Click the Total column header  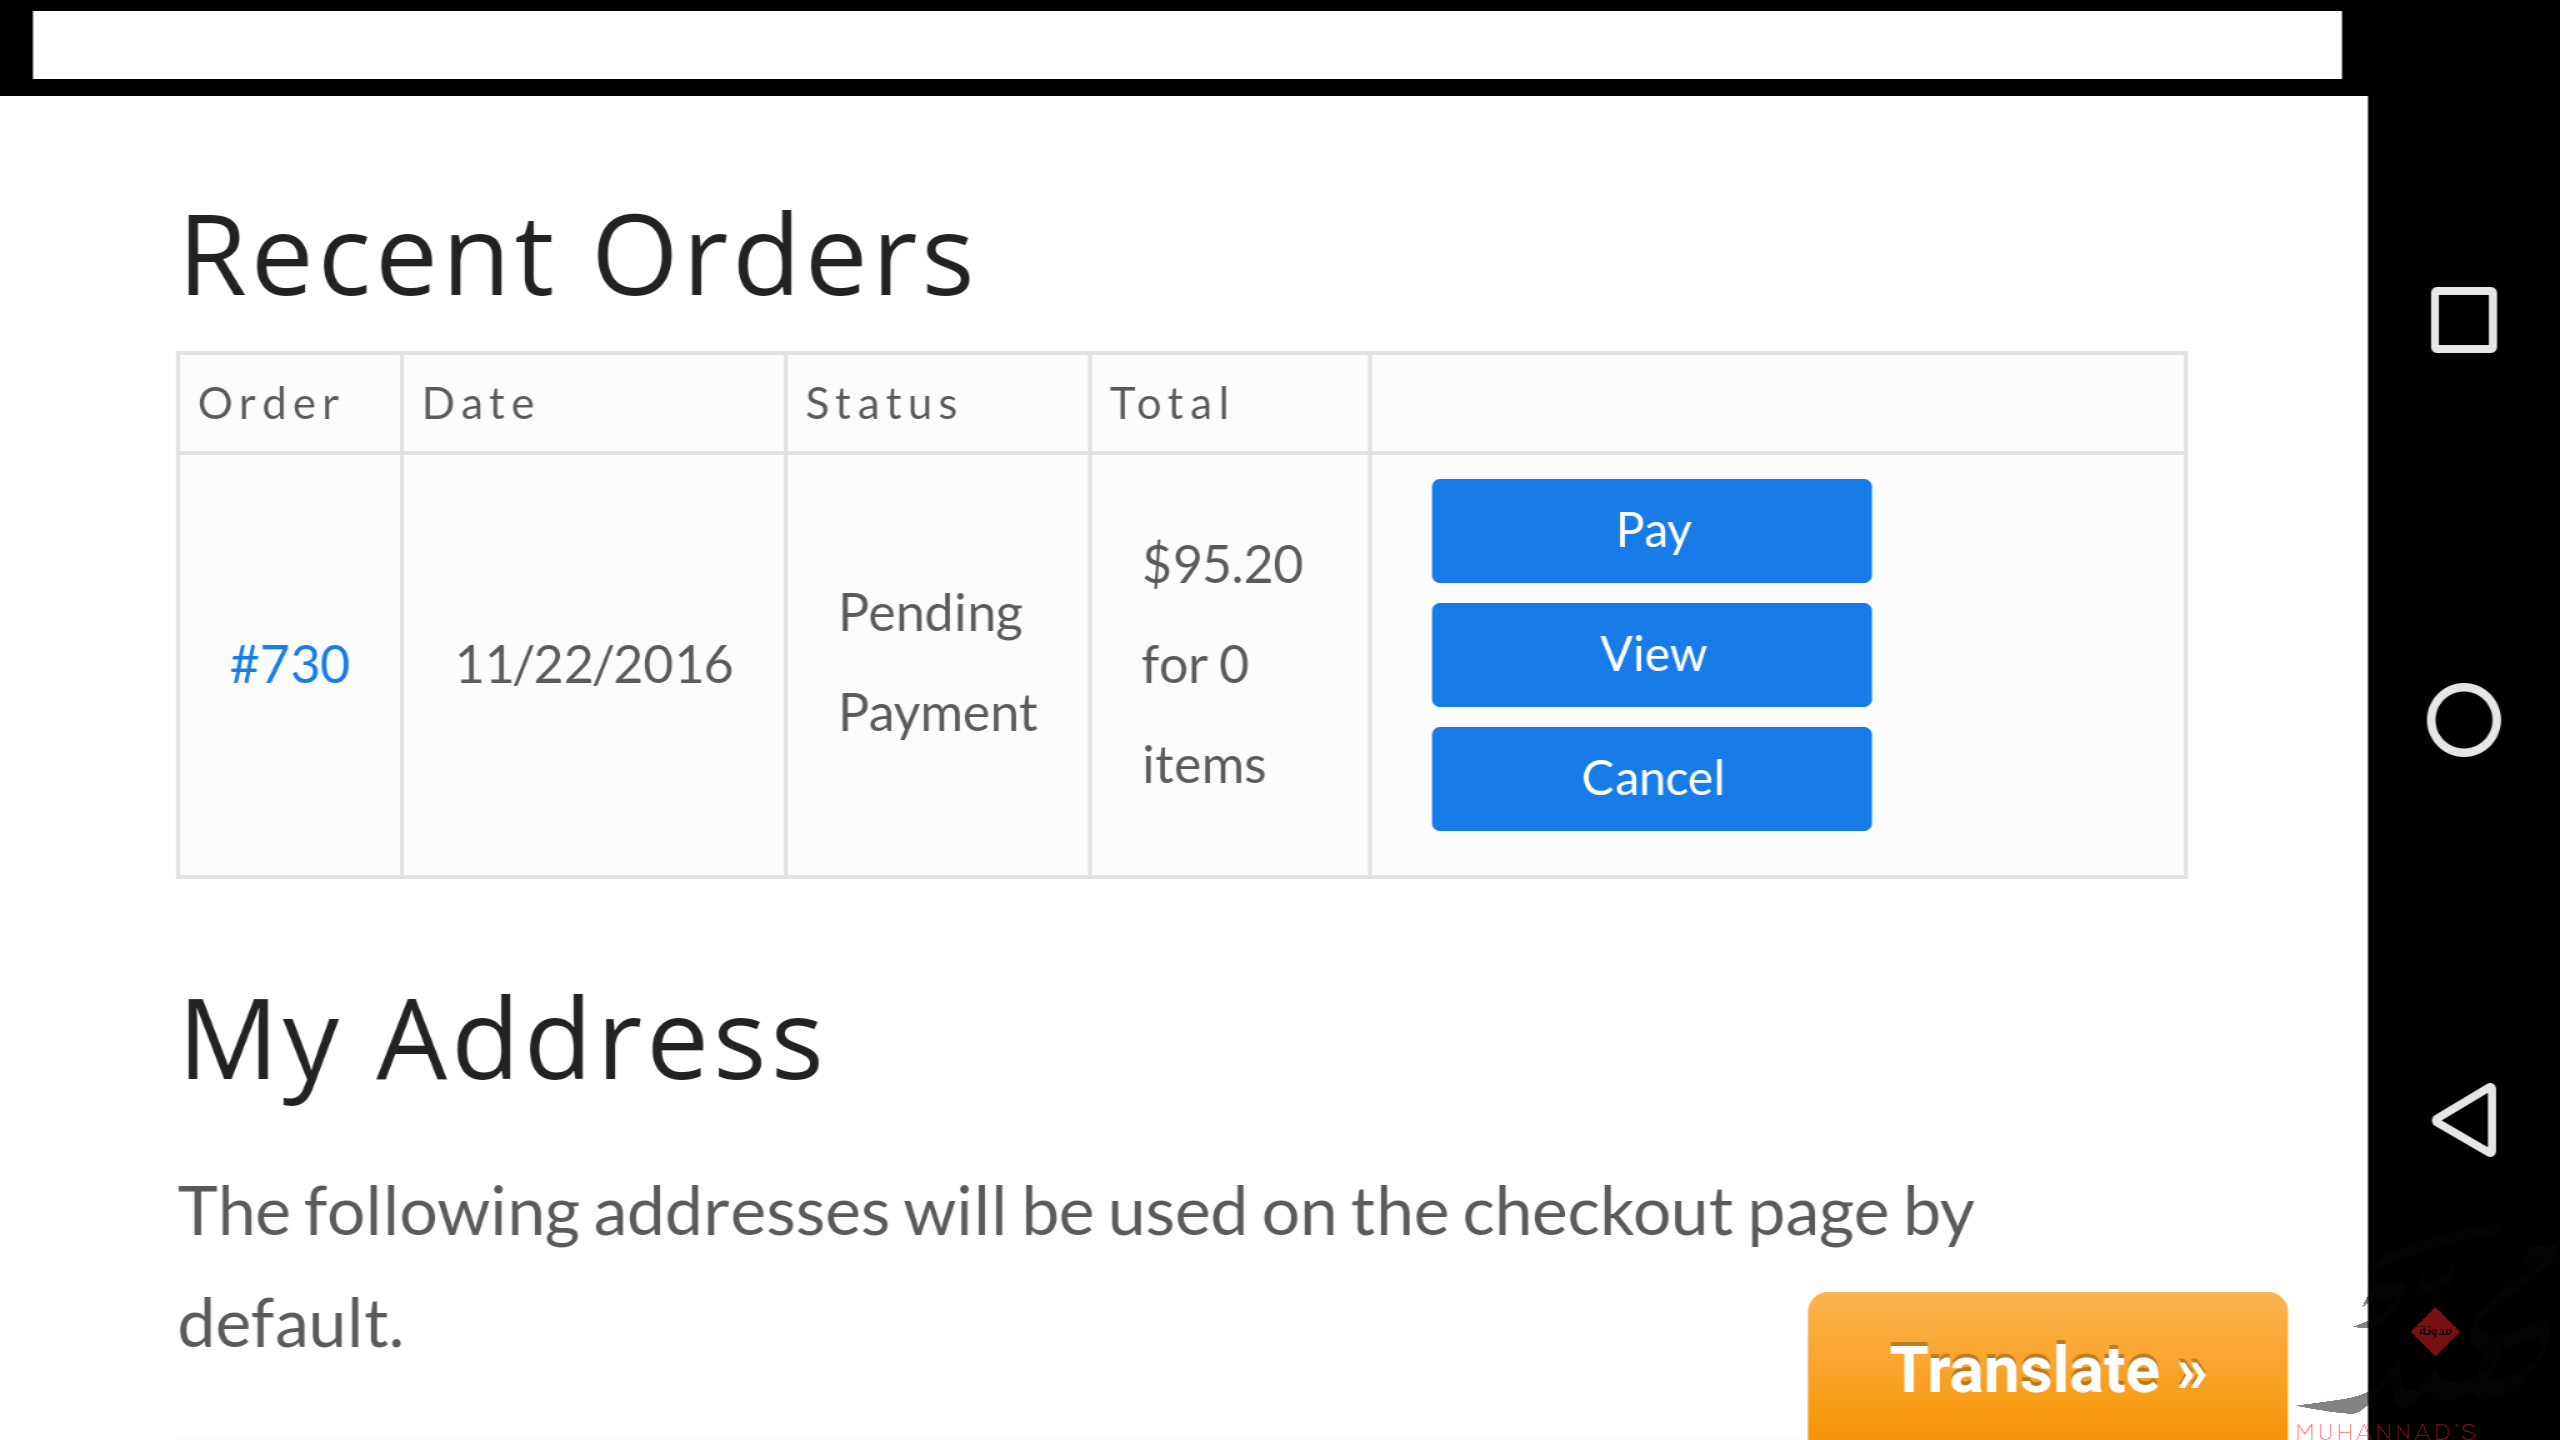click(x=1170, y=404)
